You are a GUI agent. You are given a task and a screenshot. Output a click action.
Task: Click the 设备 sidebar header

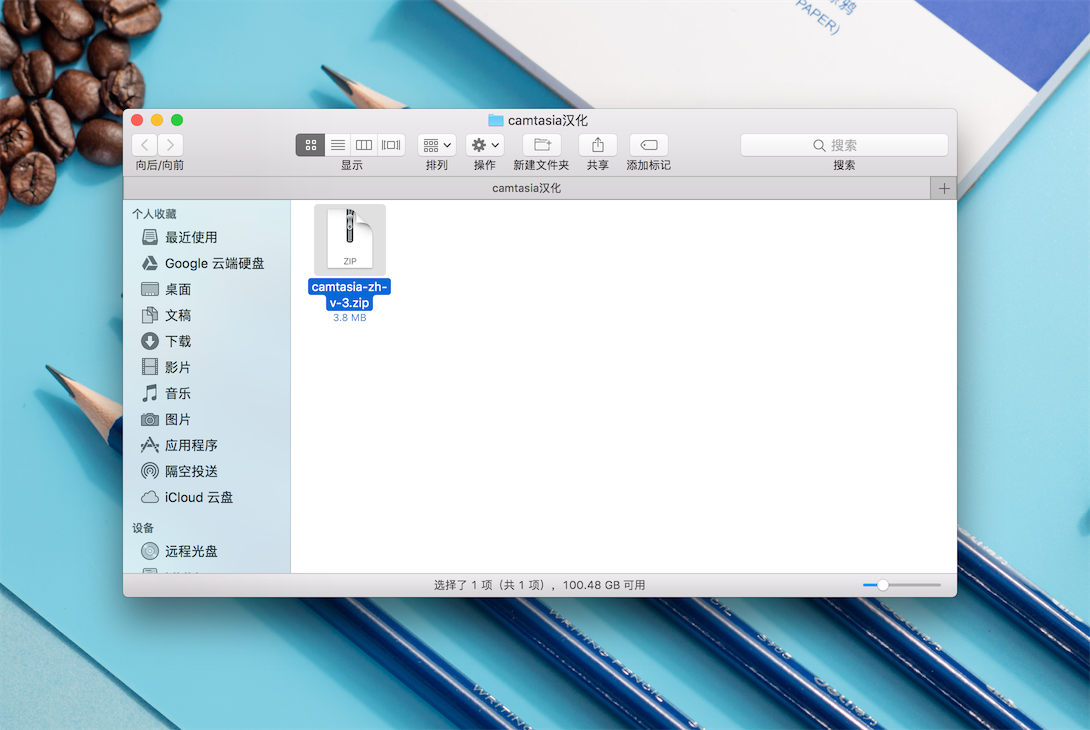coord(143,528)
